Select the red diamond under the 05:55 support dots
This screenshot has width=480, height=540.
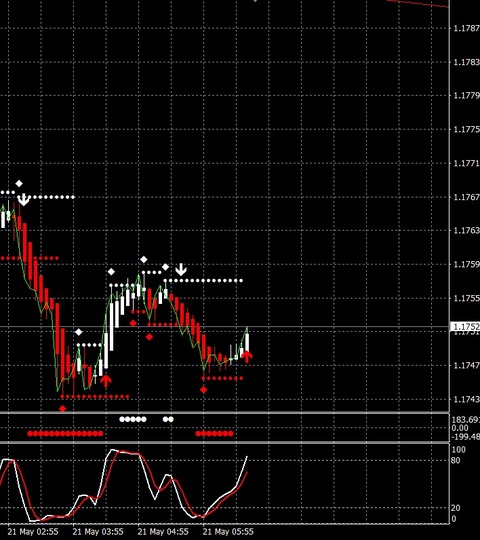[204, 390]
